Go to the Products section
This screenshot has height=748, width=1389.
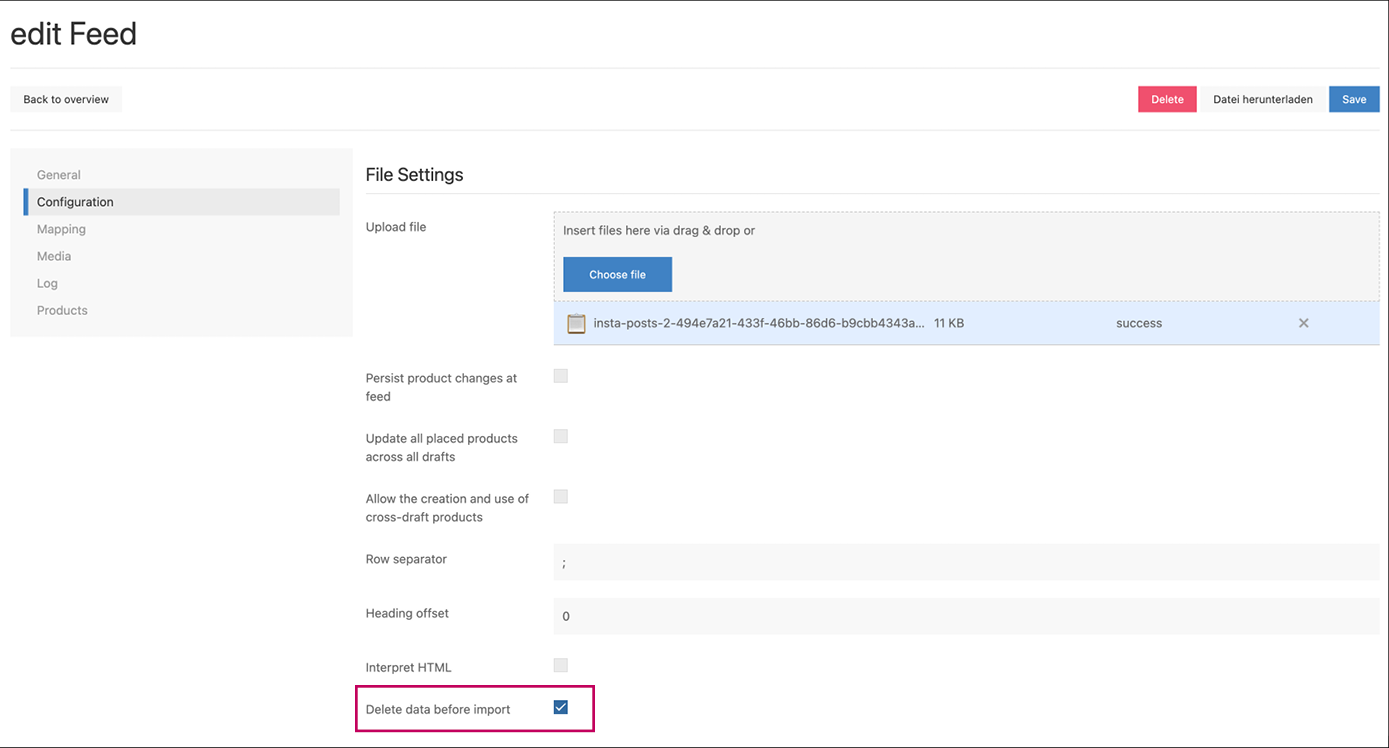click(x=62, y=310)
